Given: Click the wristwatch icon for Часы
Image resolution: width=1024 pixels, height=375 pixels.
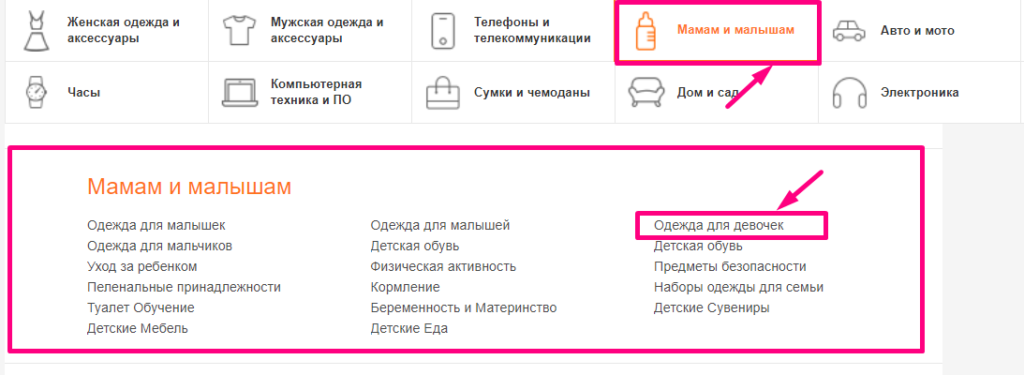Looking at the screenshot, I should (37, 92).
